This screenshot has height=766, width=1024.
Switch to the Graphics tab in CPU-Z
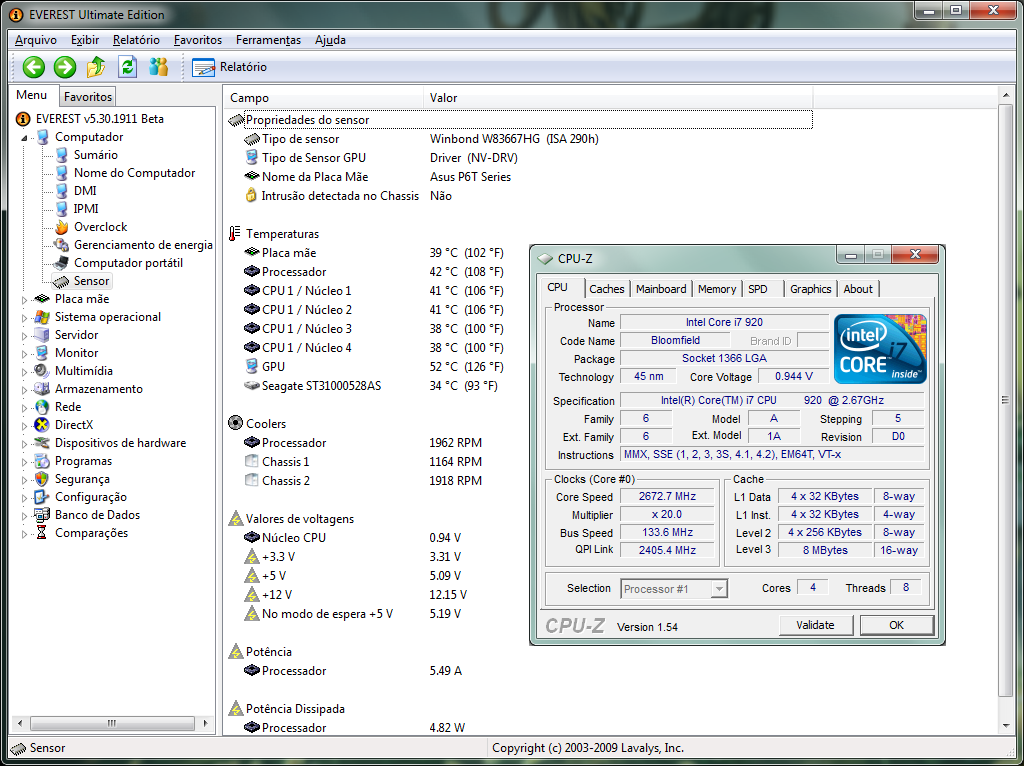click(x=810, y=289)
